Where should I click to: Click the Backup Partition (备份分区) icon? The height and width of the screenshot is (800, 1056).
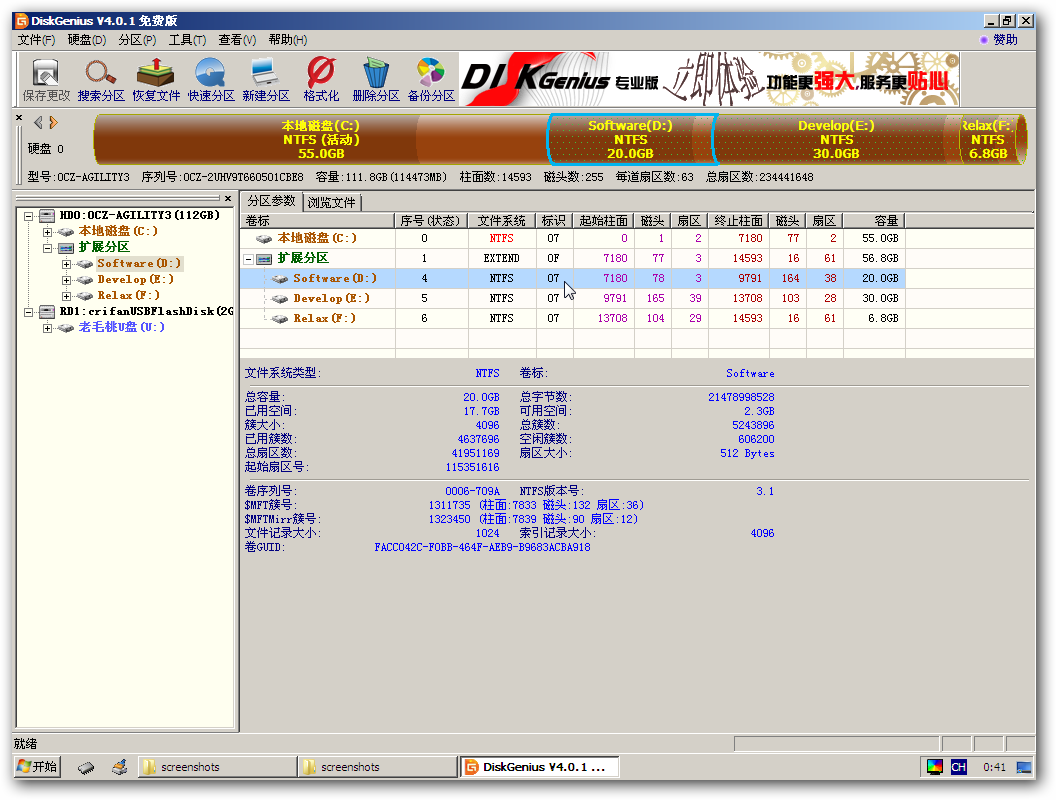(431, 79)
